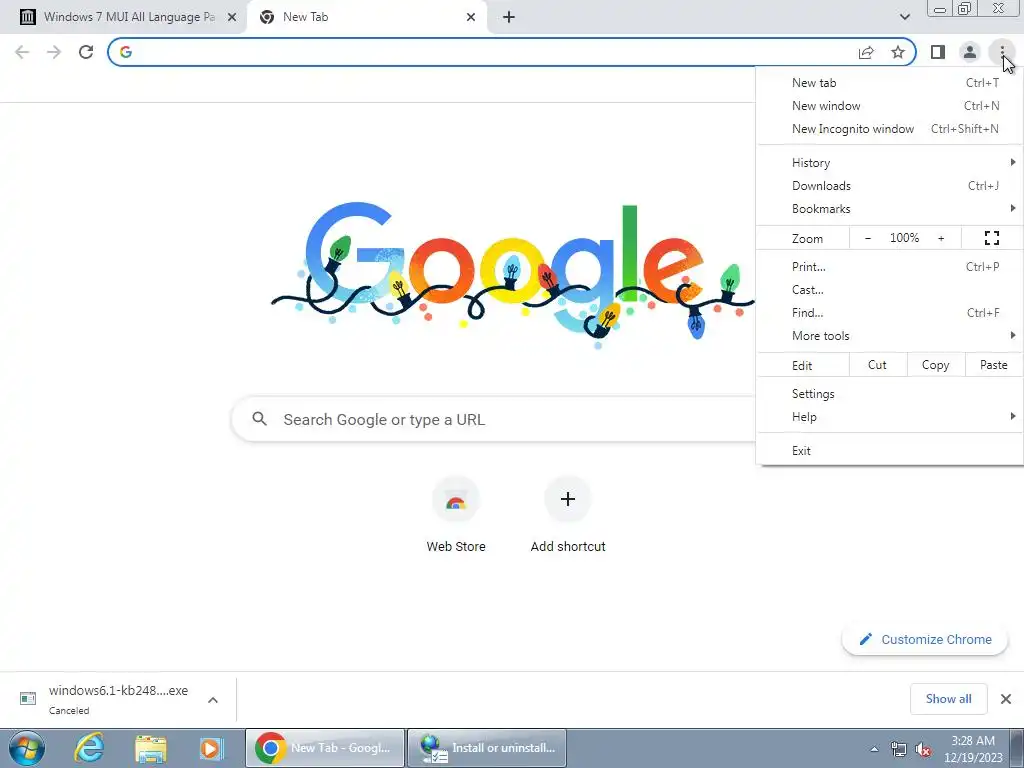Go back with the back arrow
The image size is (1024, 768).
[x=22, y=52]
